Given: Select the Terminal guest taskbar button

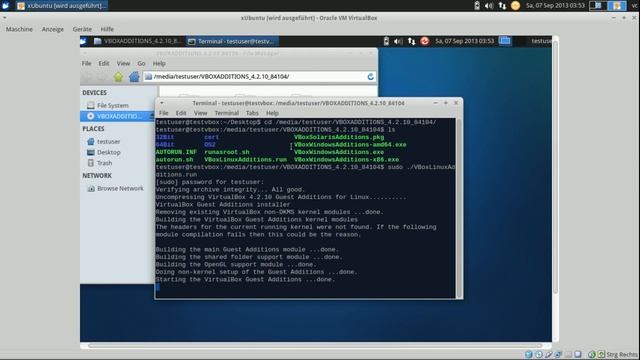Looking at the screenshot, I should (232, 41).
